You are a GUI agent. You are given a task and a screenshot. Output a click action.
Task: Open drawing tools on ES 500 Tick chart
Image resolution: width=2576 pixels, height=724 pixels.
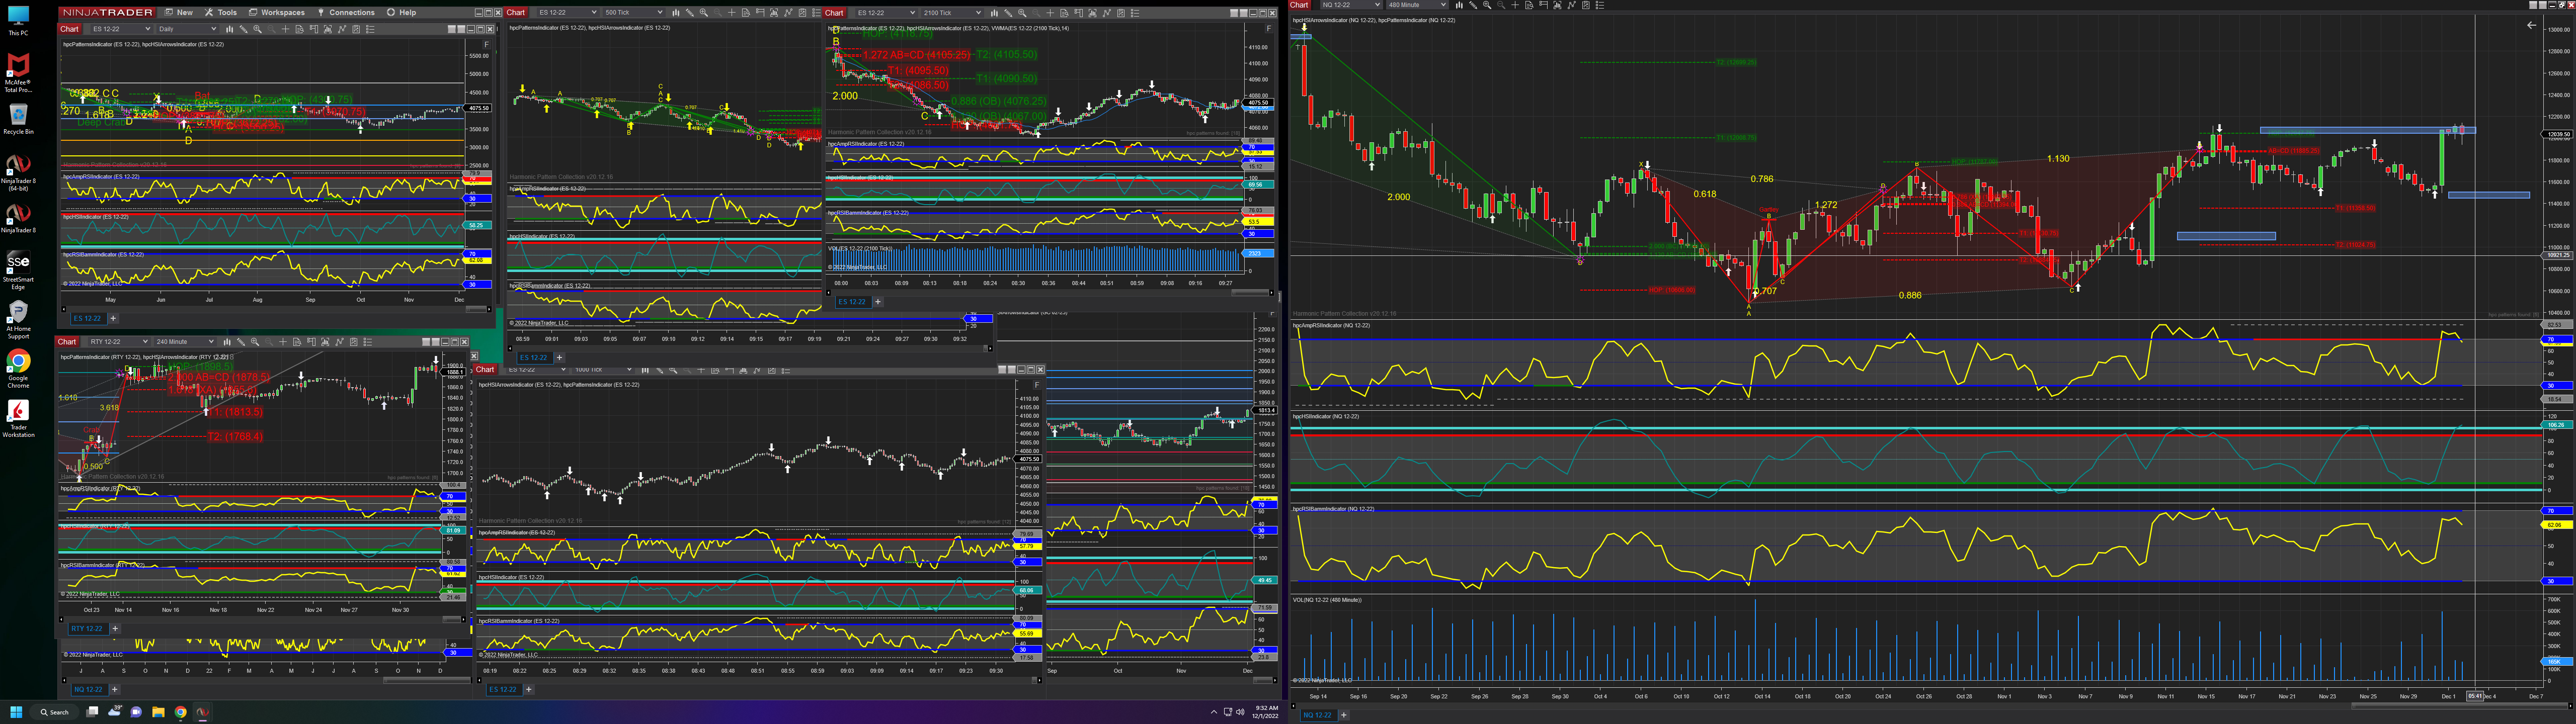click(690, 13)
